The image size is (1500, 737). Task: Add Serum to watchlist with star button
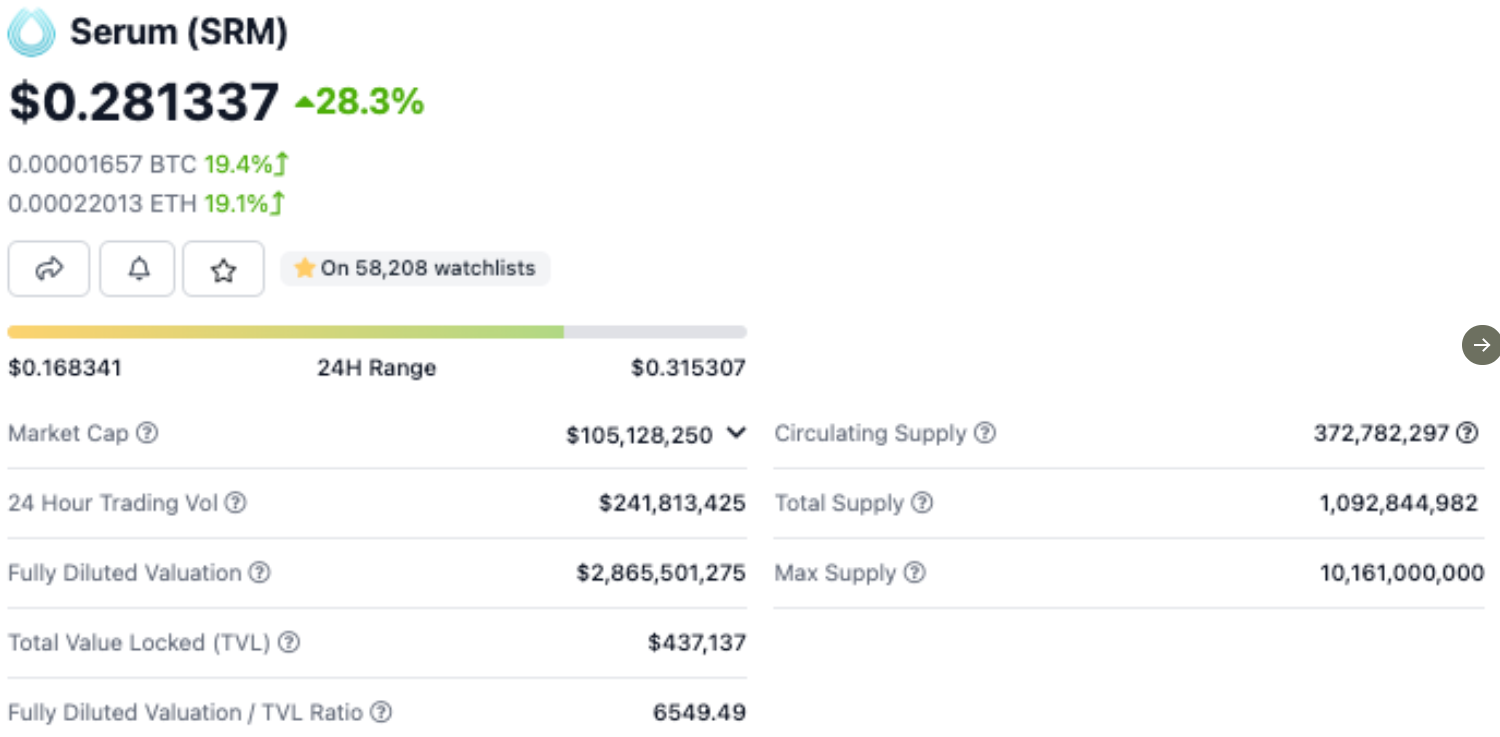(224, 269)
